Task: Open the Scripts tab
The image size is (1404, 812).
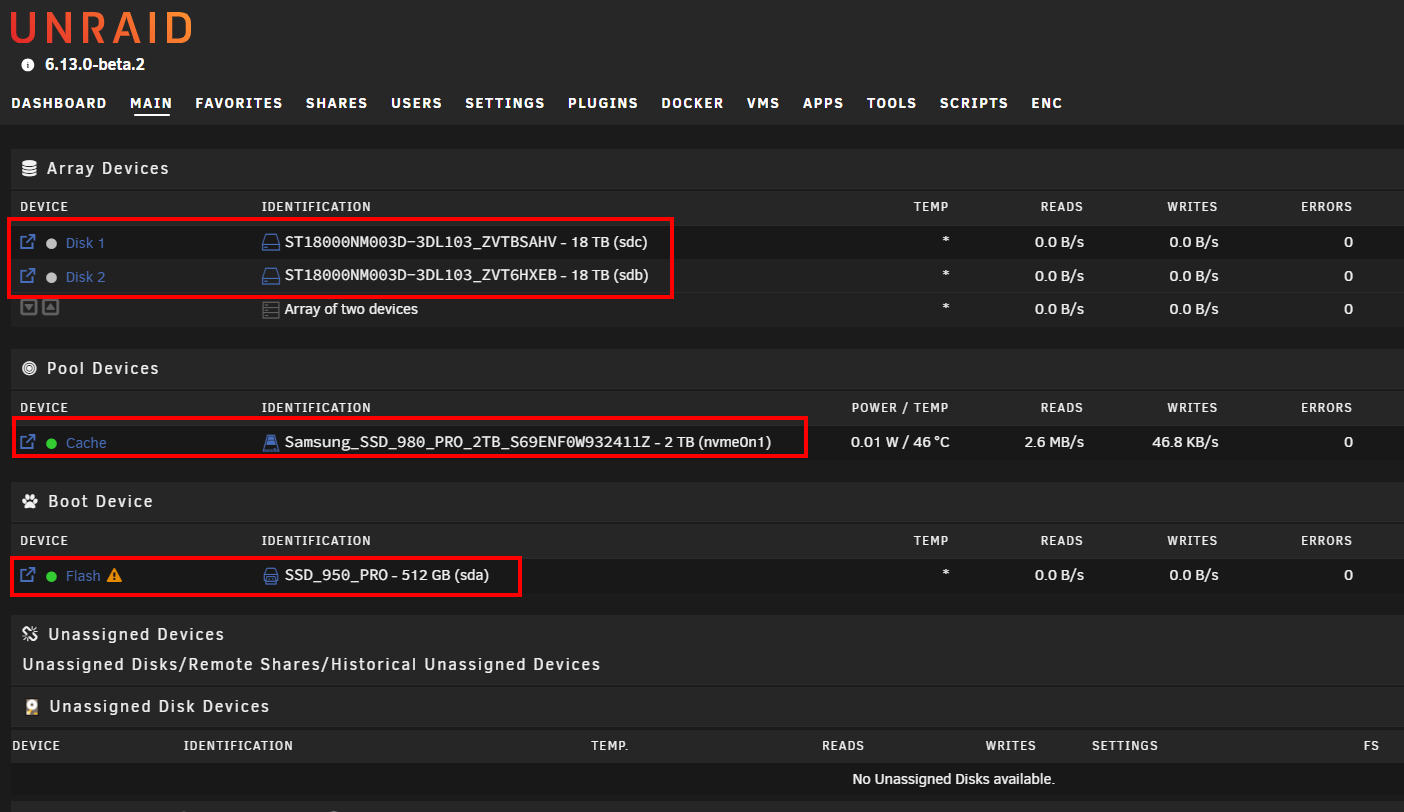Action: click(x=974, y=103)
